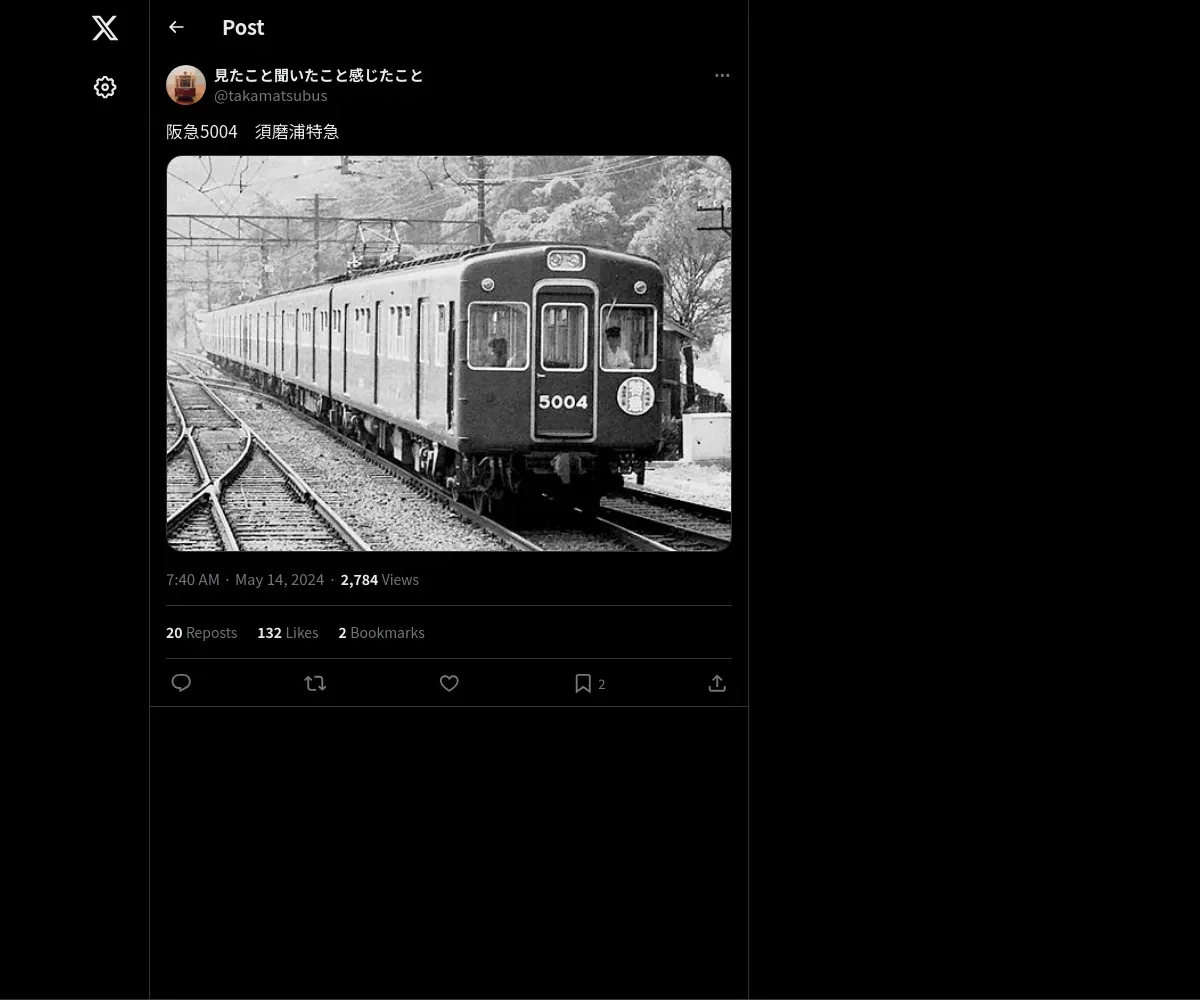The image size is (1200, 1000).
Task: Open the share upload icon
Action: tap(717, 683)
